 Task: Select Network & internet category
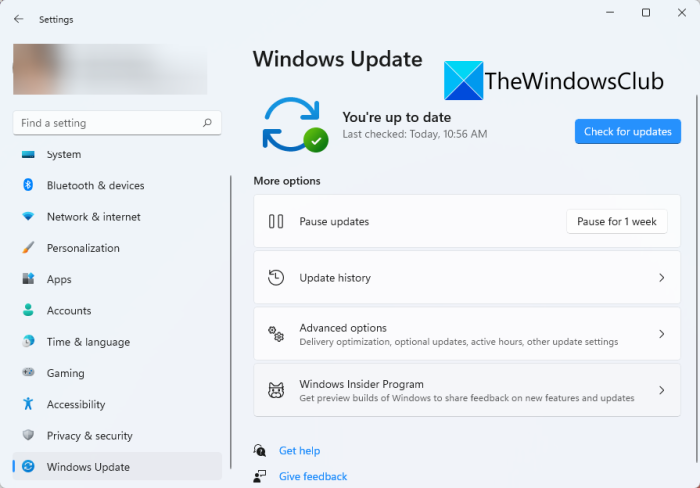click(x=117, y=217)
